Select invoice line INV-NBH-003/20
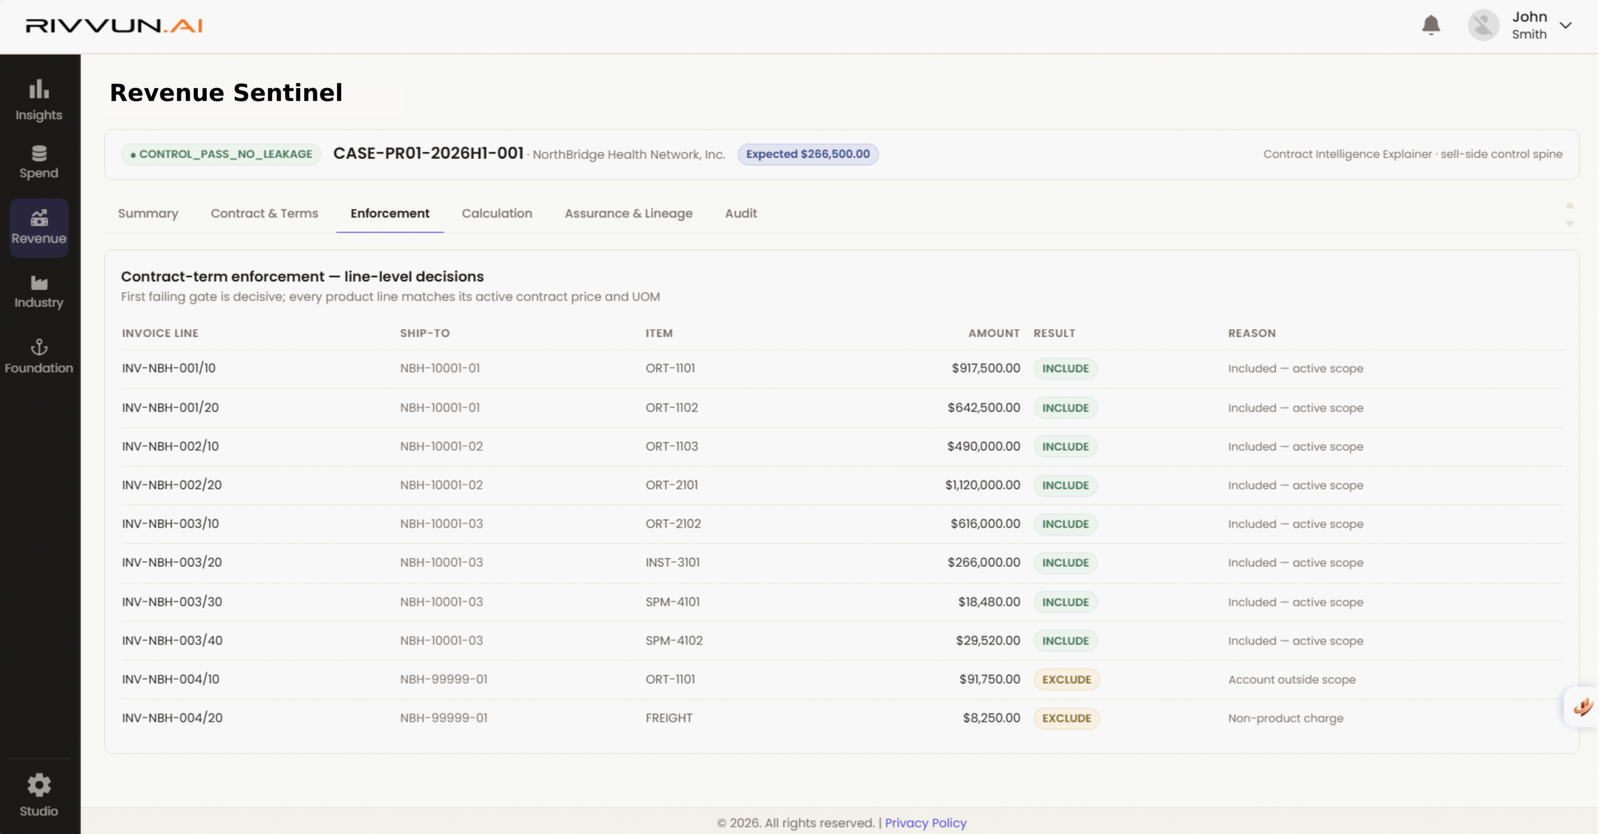The width and height of the screenshot is (1600, 834). click(172, 562)
